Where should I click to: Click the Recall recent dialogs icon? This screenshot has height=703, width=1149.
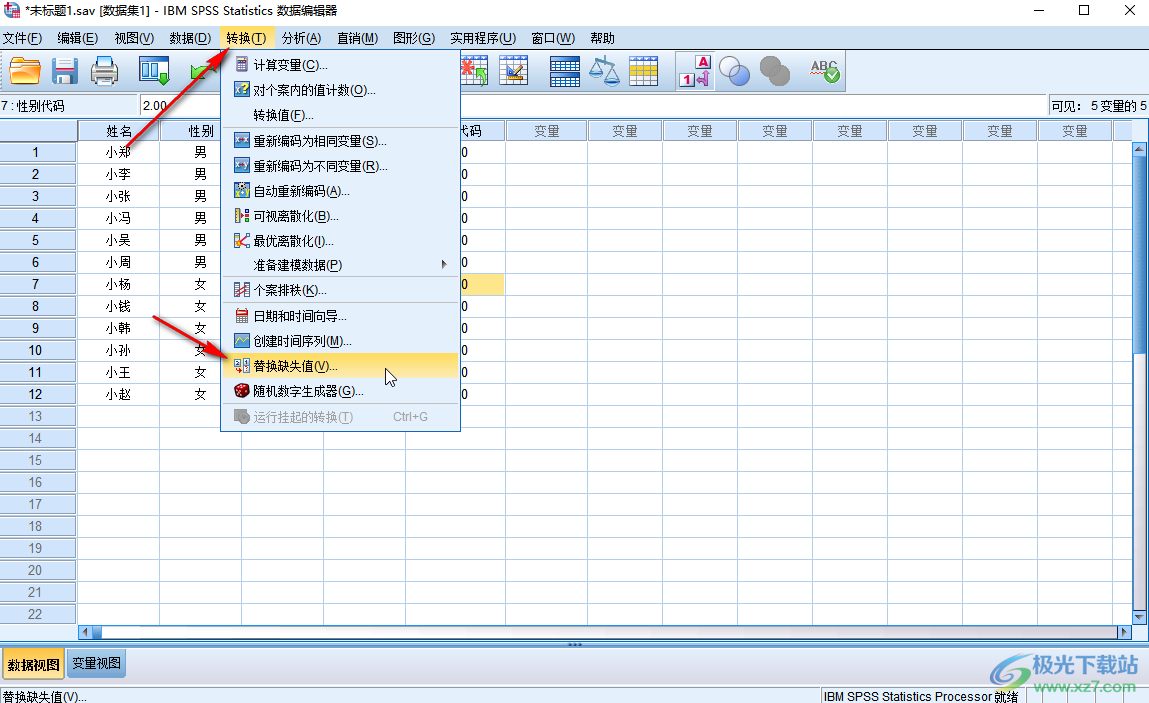click(155, 71)
